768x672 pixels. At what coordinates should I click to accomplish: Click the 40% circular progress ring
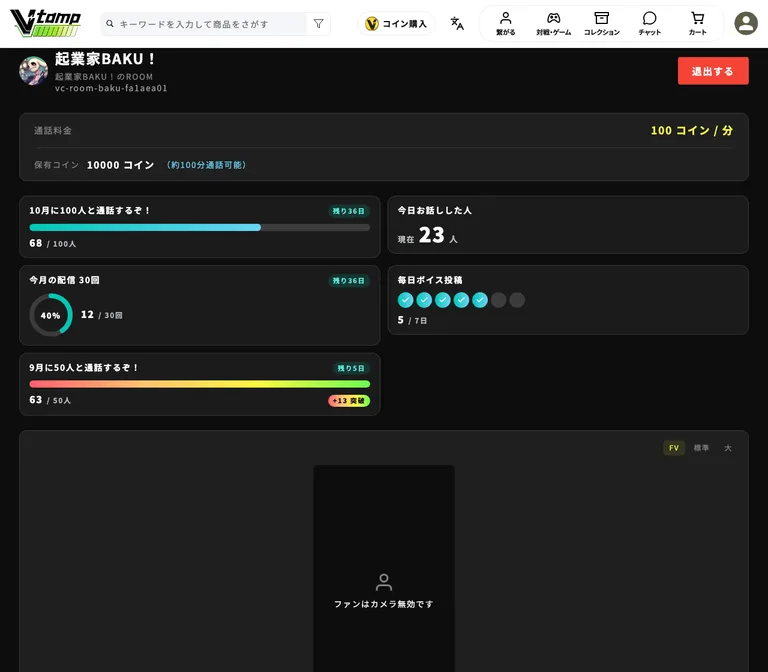(x=51, y=315)
